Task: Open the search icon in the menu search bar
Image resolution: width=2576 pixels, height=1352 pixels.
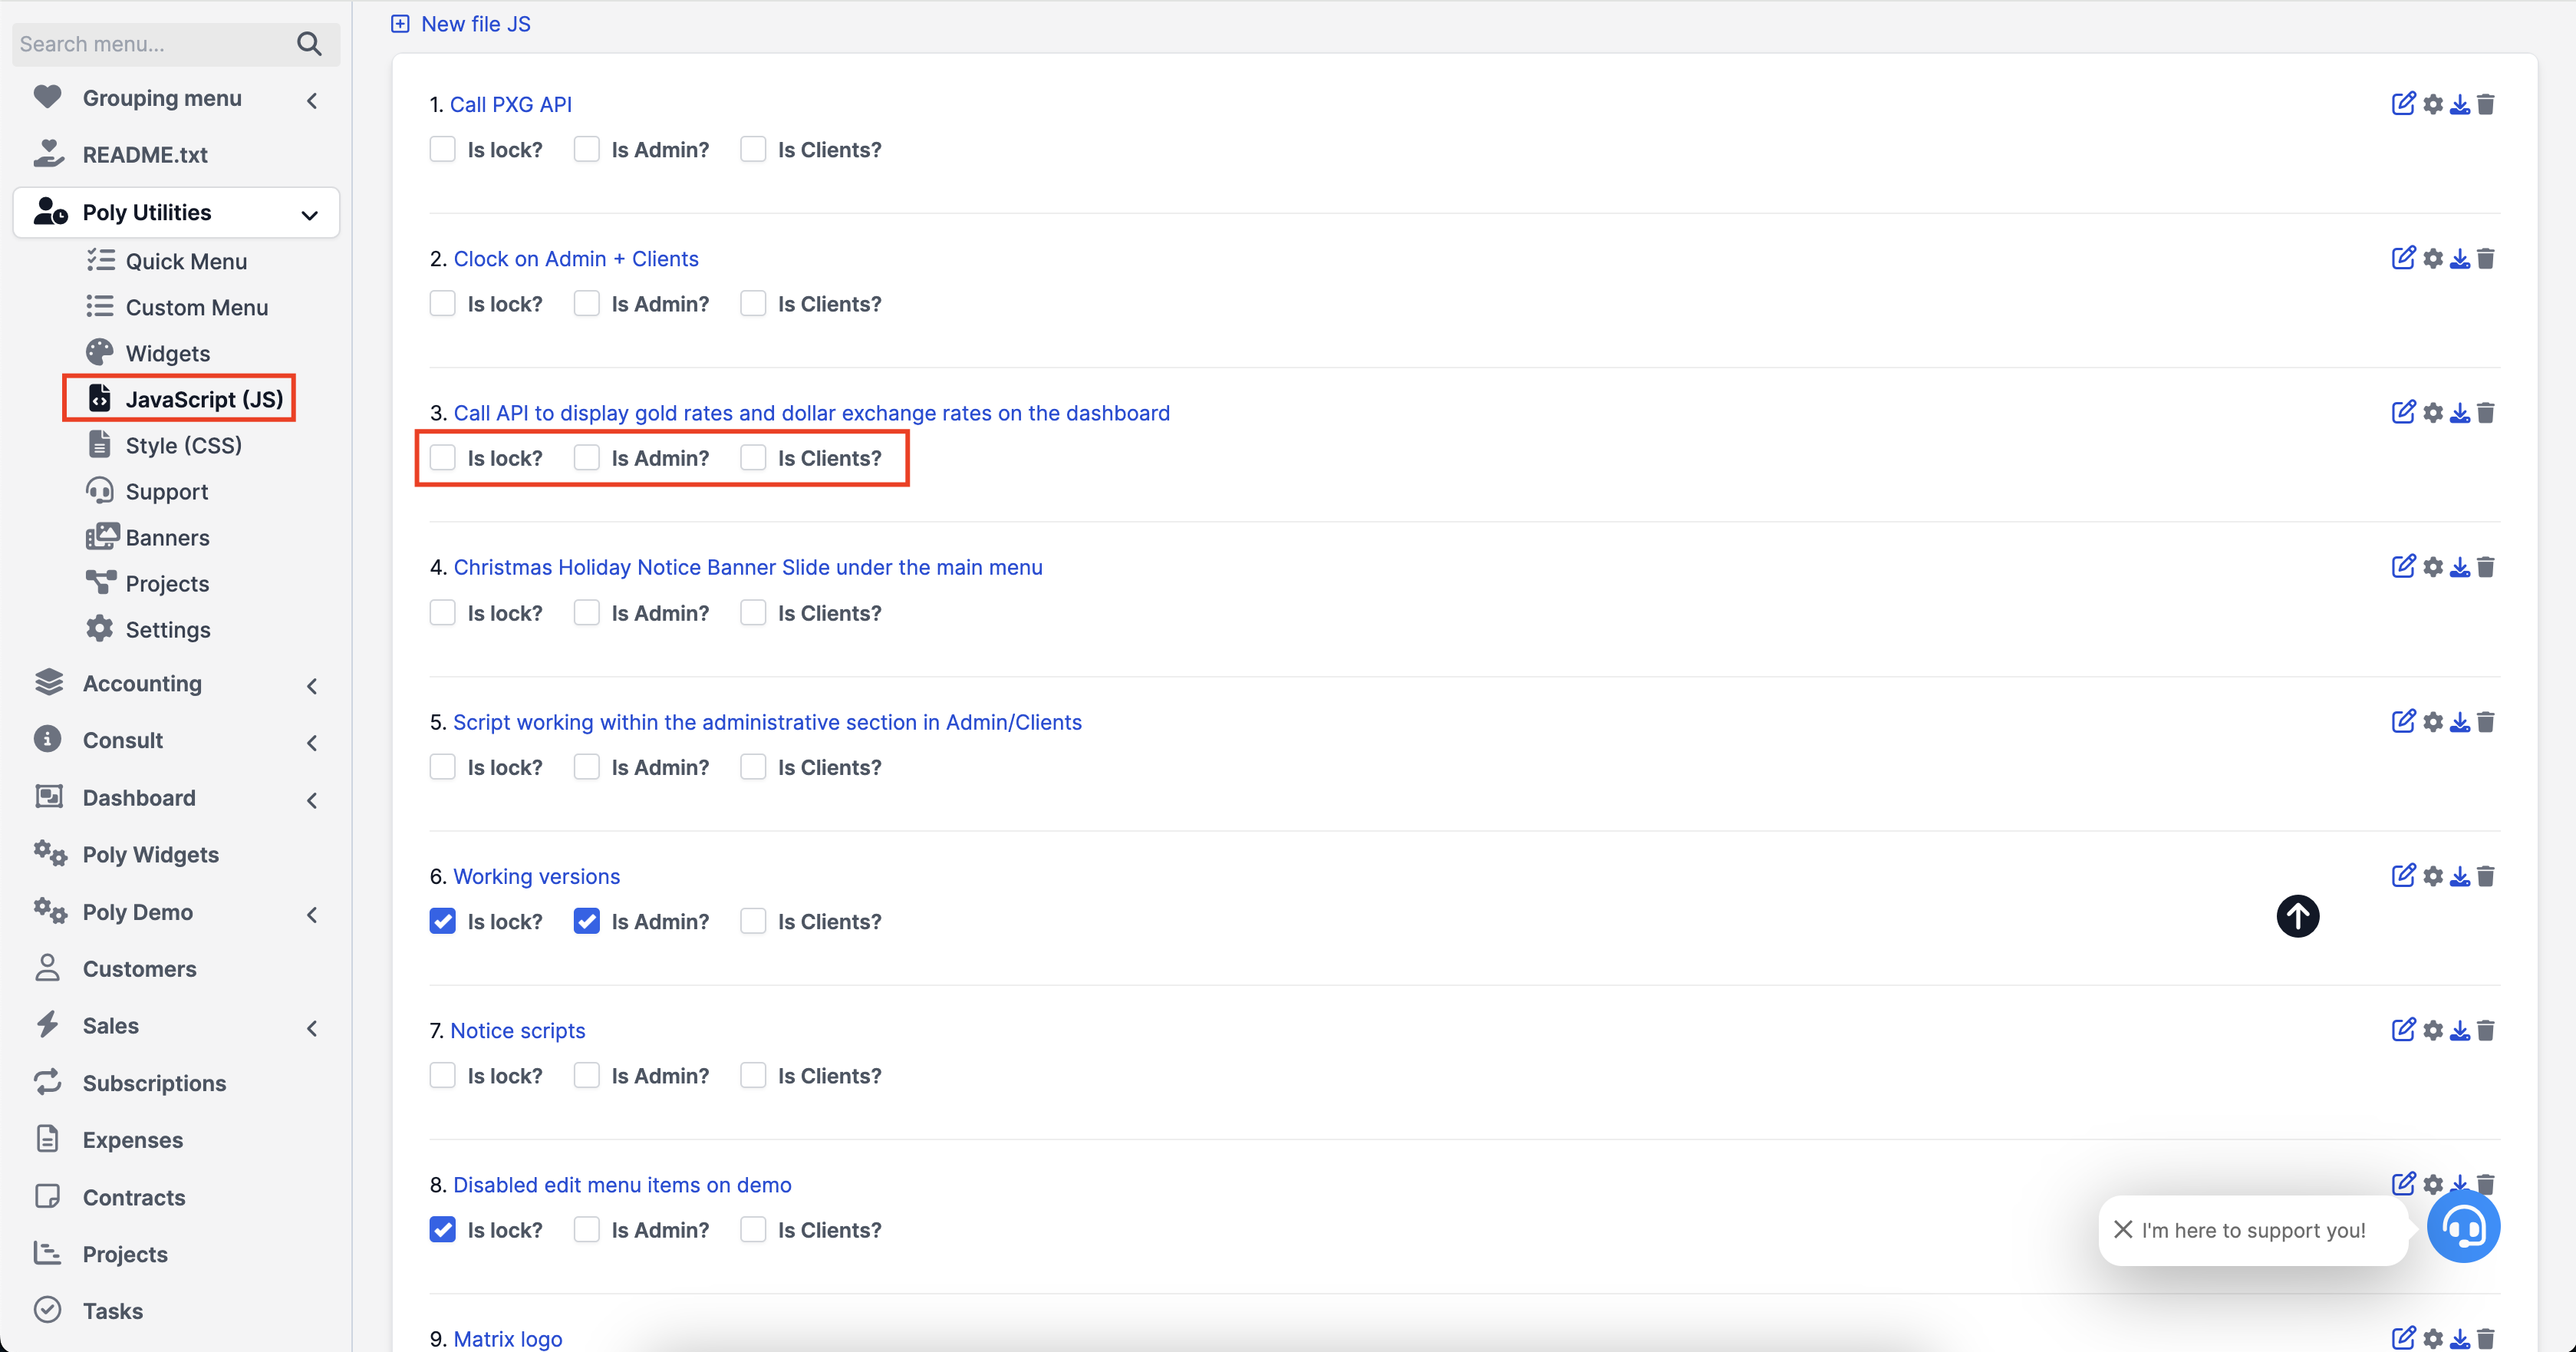Action: pos(309,44)
